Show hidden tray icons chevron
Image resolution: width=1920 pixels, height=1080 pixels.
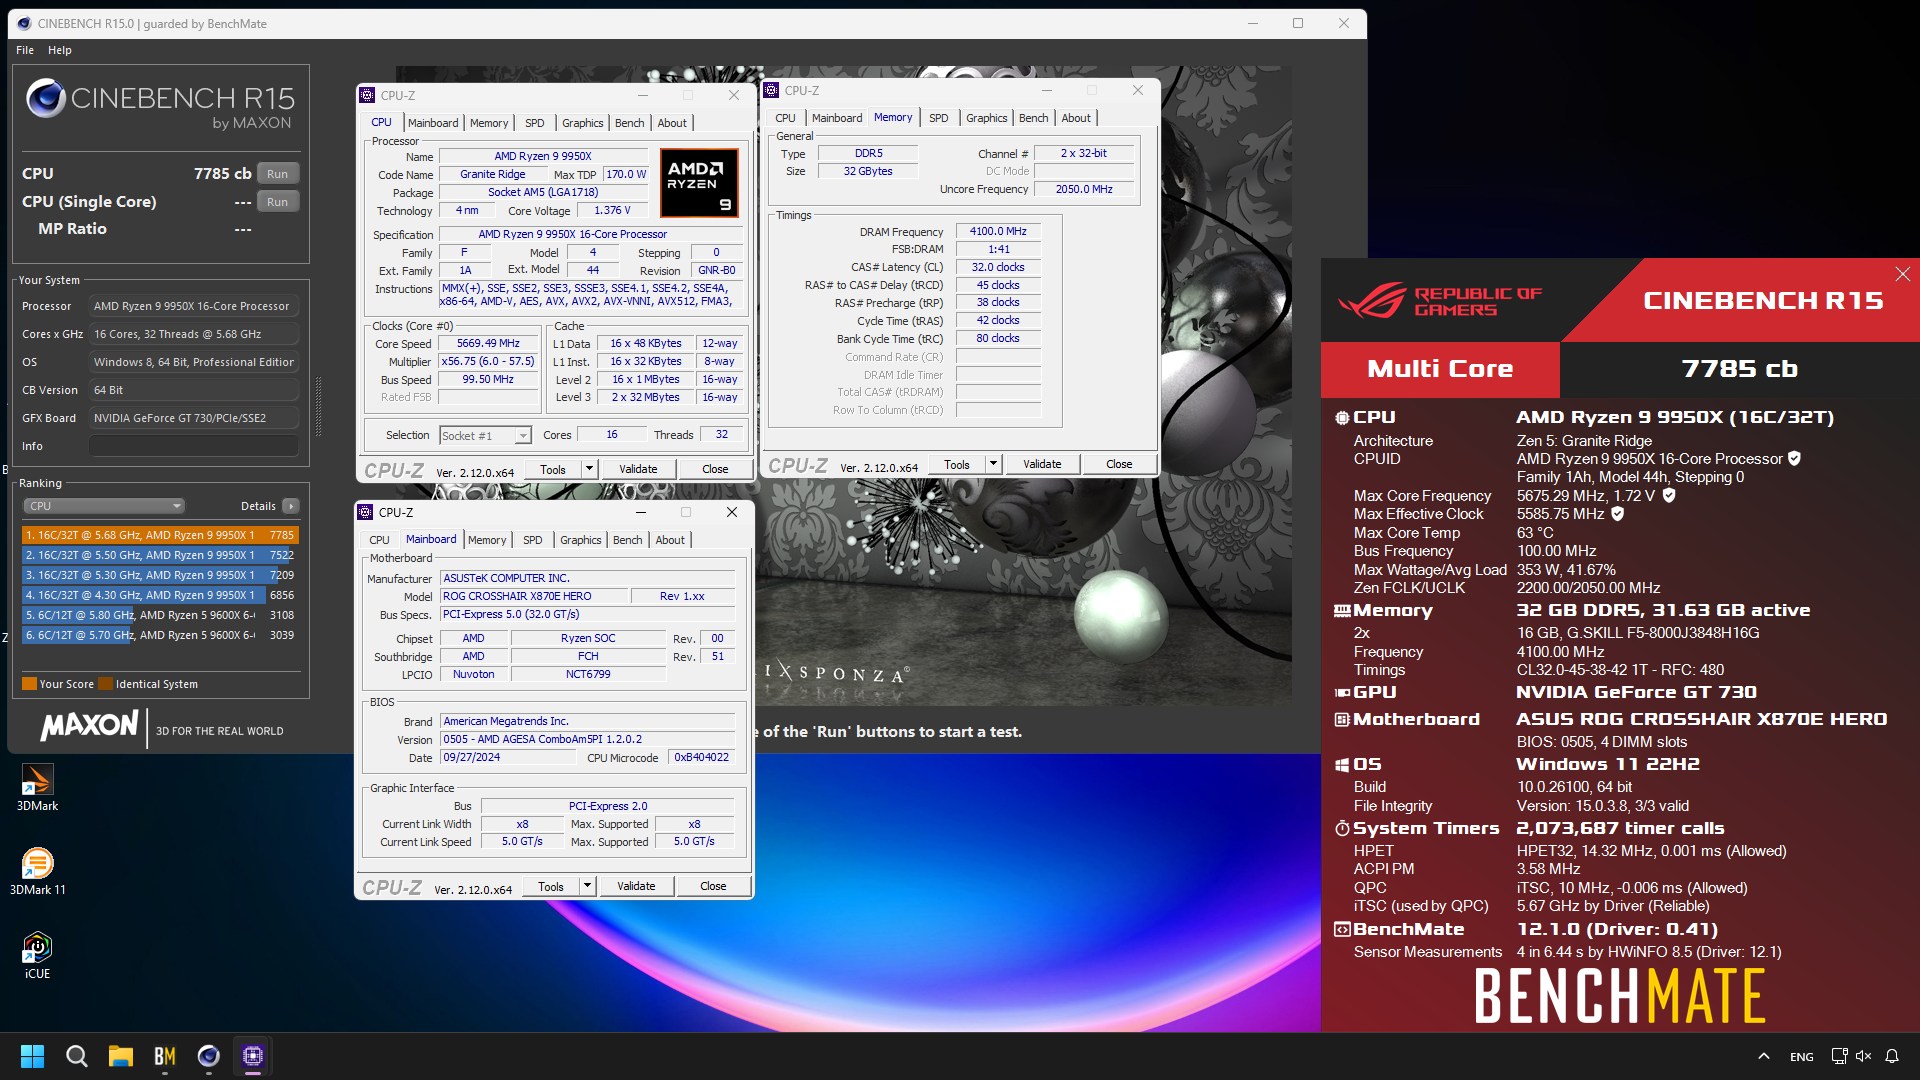pos(1763,1056)
